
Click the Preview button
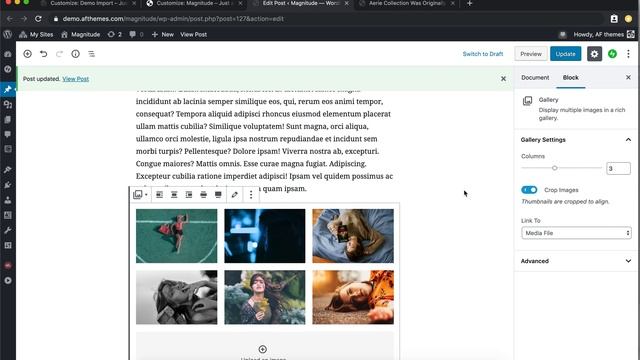coord(531,54)
